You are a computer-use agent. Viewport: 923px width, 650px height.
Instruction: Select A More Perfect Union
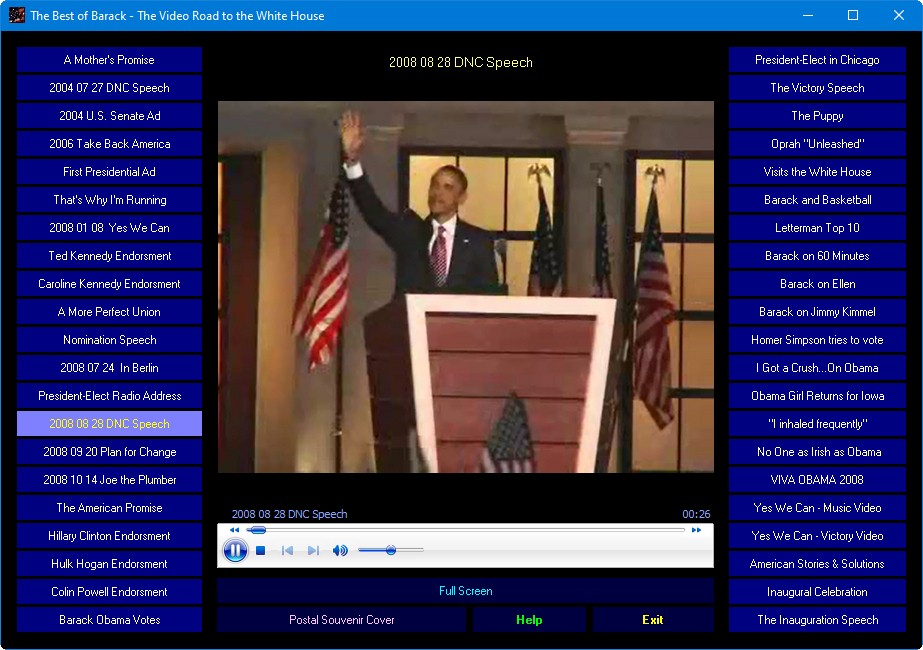pyautogui.click(x=109, y=311)
